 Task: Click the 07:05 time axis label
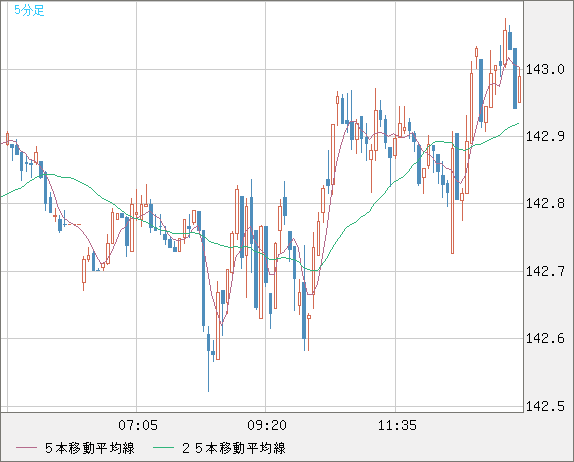coord(138,425)
